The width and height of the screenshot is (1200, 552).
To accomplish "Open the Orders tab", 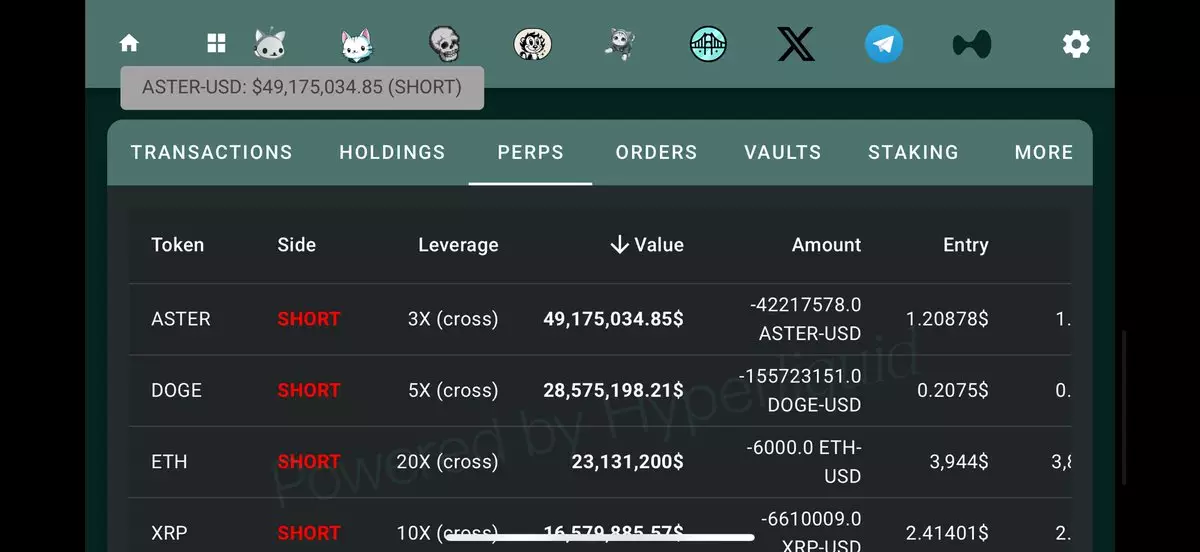I will pyautogui.click(x=656, y=152).
